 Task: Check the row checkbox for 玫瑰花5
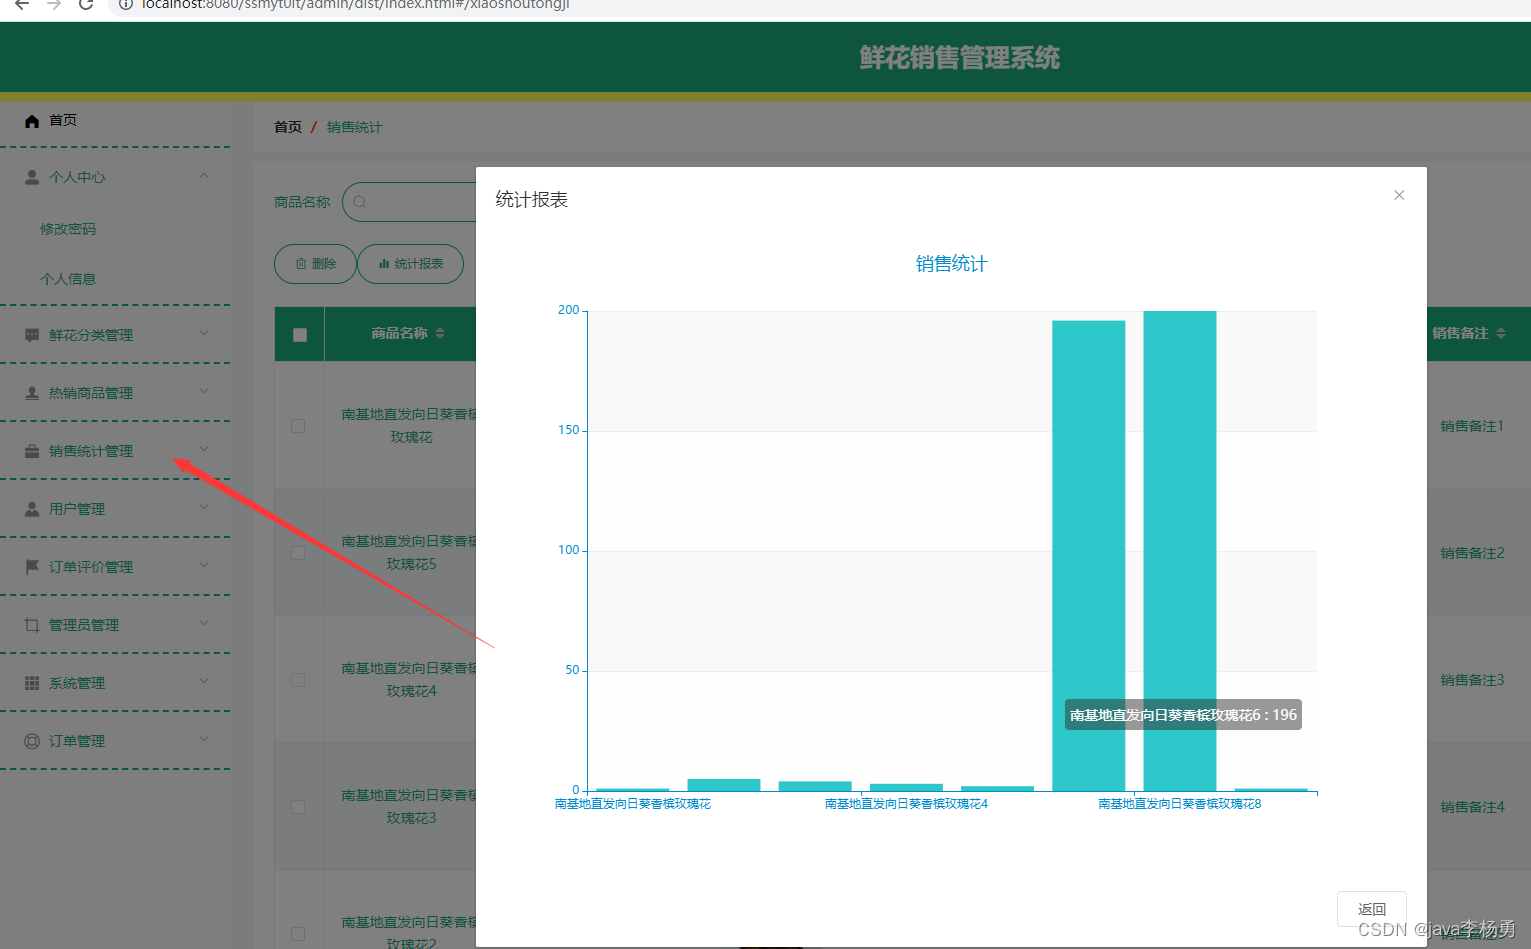click(x=298, y=553)
